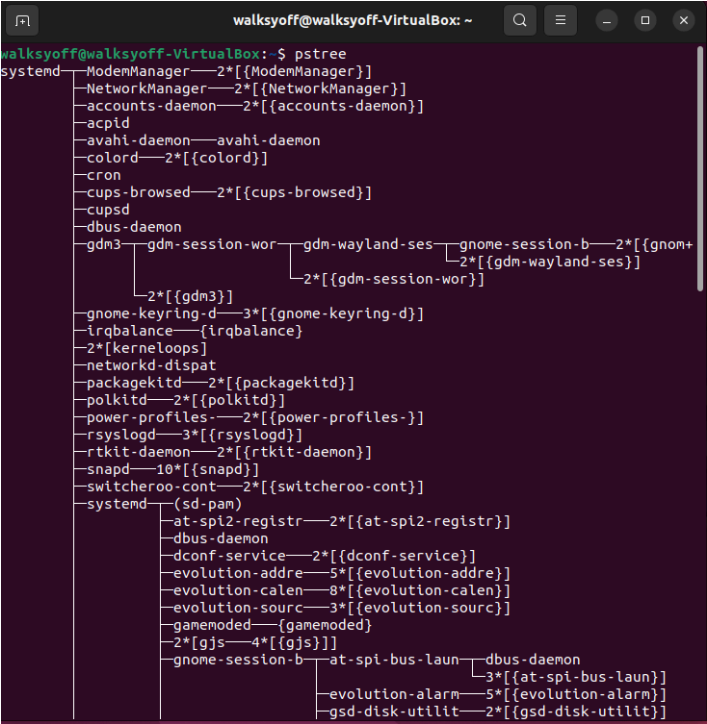Click the vertical scrollbar thumb
The image size is (707, 724).
(x=700, y=169)
